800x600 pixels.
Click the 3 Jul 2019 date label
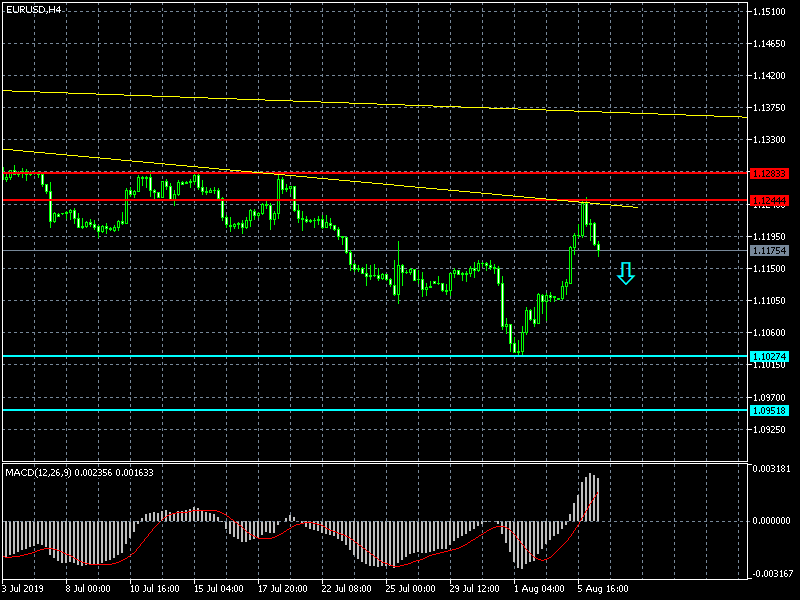22,588
